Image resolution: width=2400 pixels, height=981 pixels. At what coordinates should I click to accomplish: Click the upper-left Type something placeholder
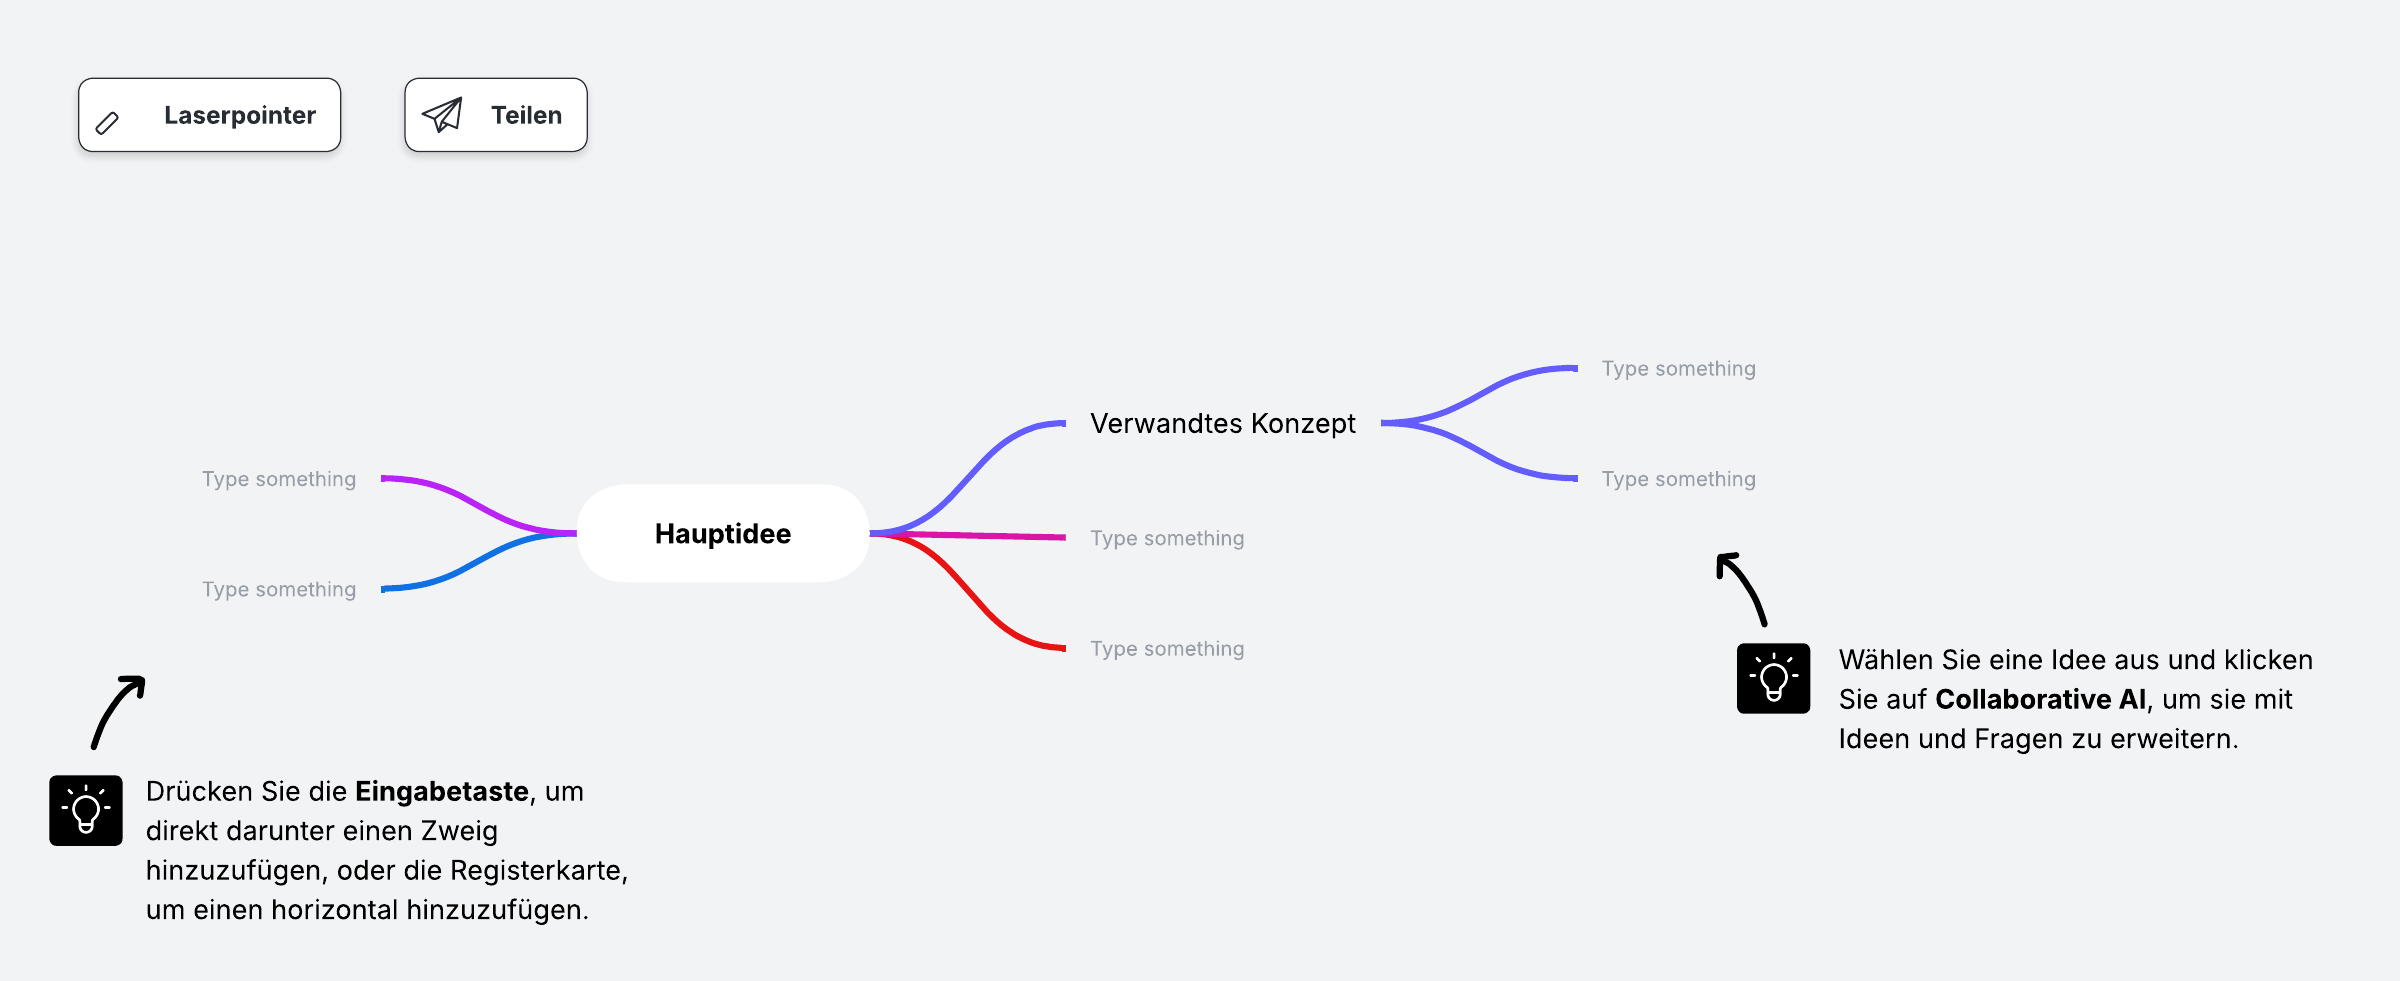[x=279, y=479]
